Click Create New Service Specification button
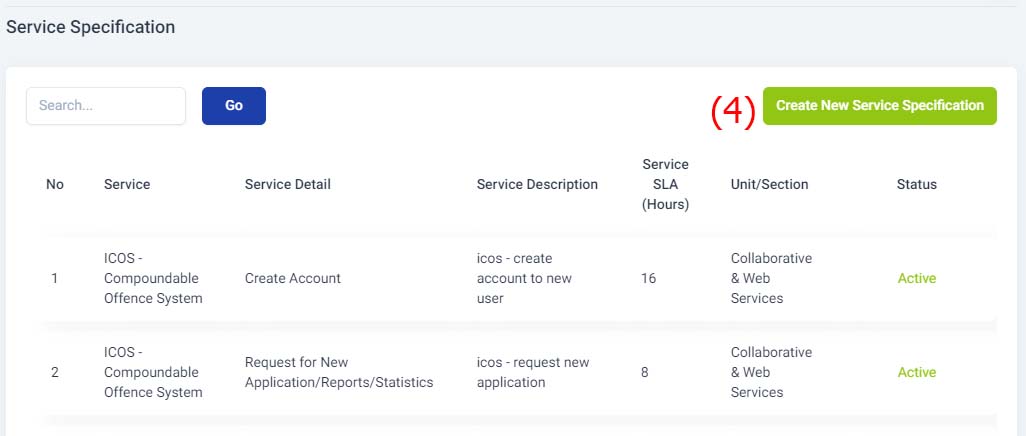The height and width of the screenshot is (436, 1026). 879,105
